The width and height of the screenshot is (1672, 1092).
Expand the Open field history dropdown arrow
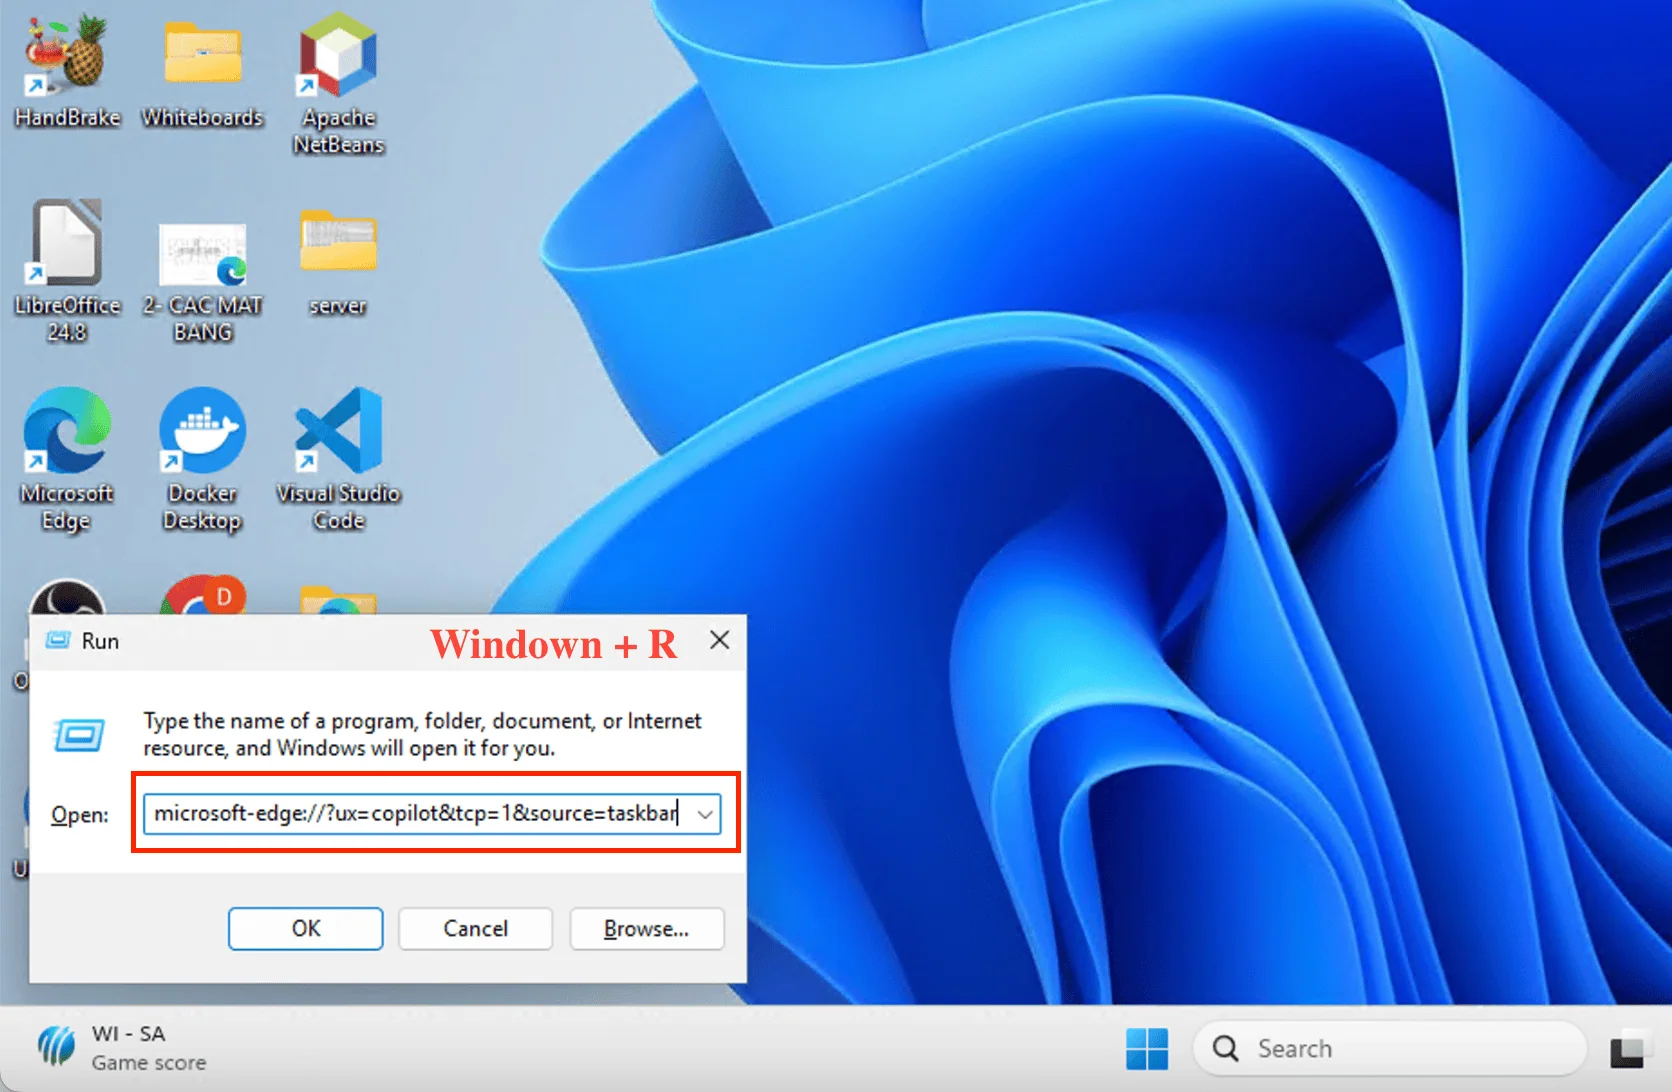[x=705, y=814]
